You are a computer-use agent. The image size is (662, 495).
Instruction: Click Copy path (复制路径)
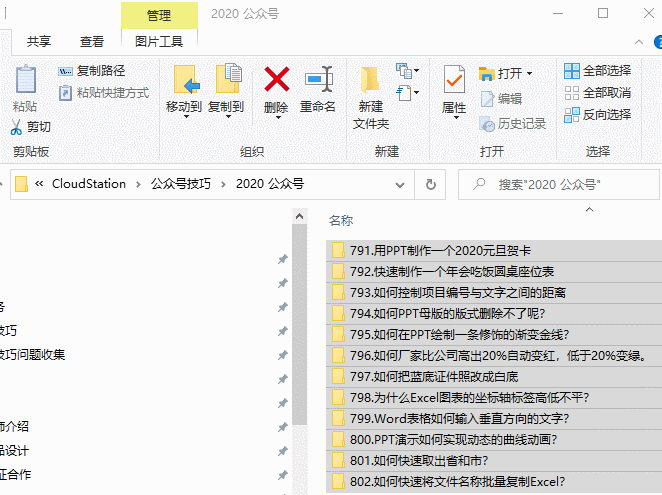(92, 71)
